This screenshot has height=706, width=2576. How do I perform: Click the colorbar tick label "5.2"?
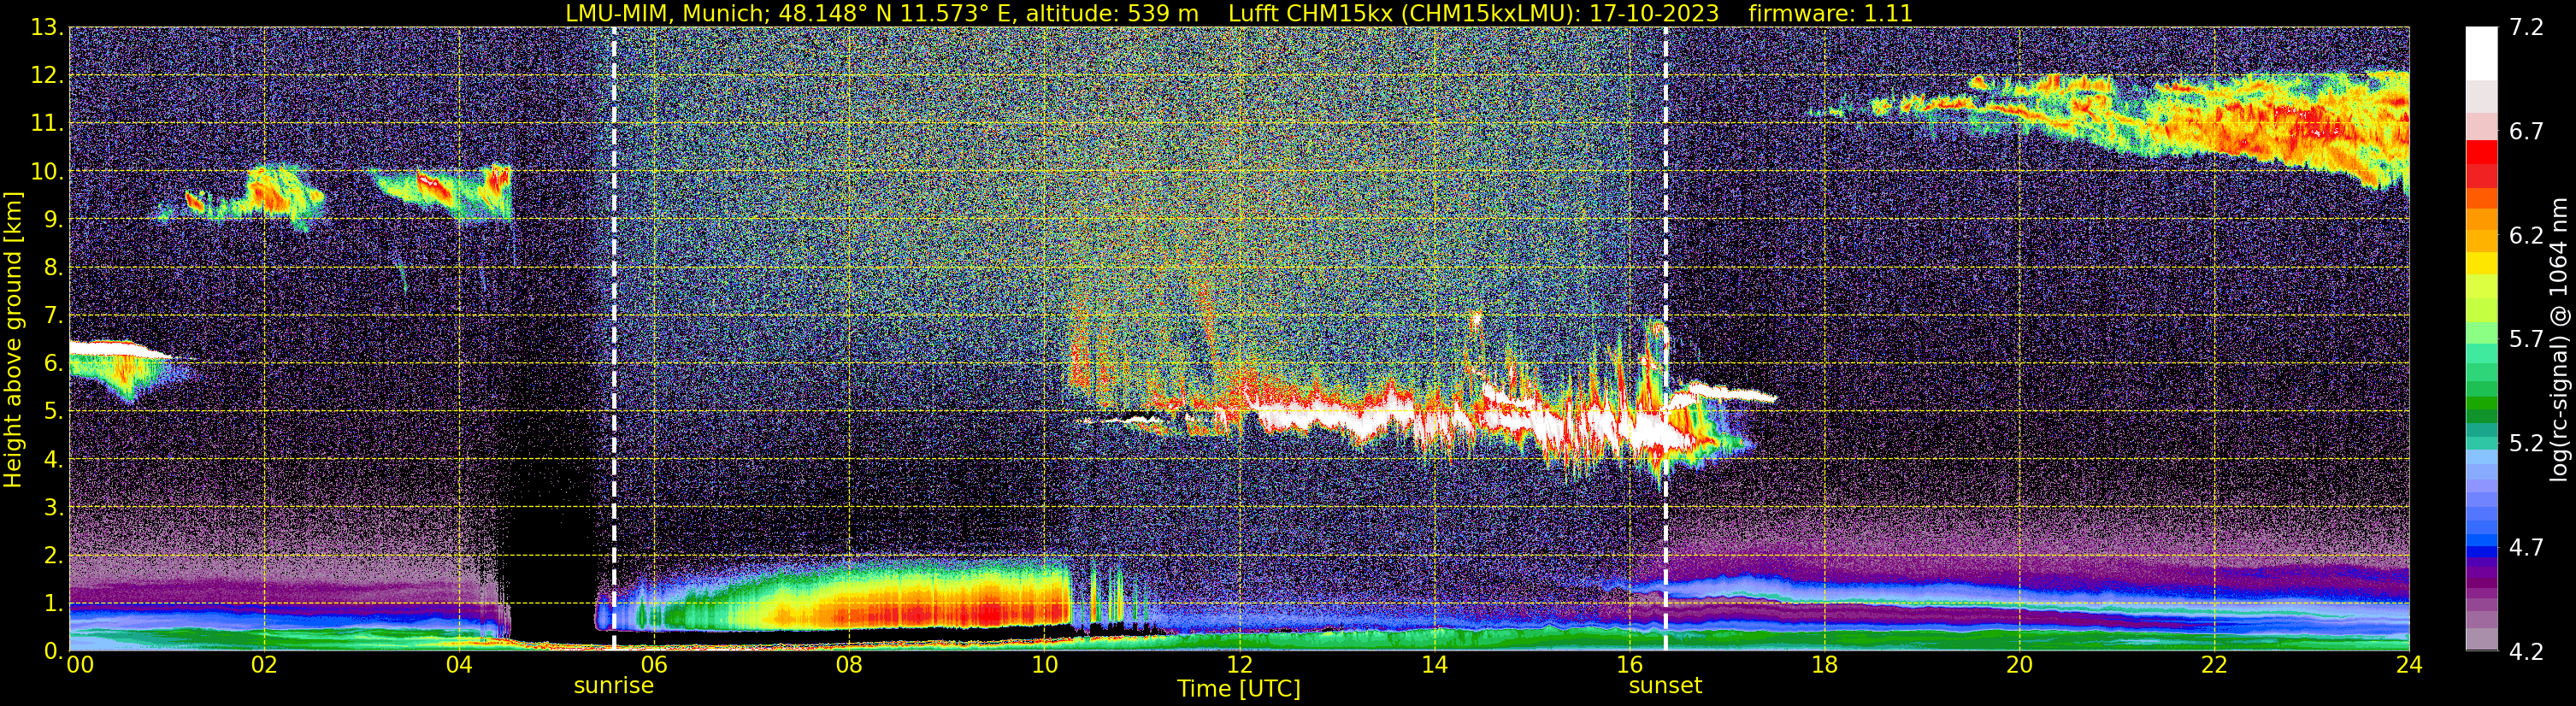coord(2526,444)
